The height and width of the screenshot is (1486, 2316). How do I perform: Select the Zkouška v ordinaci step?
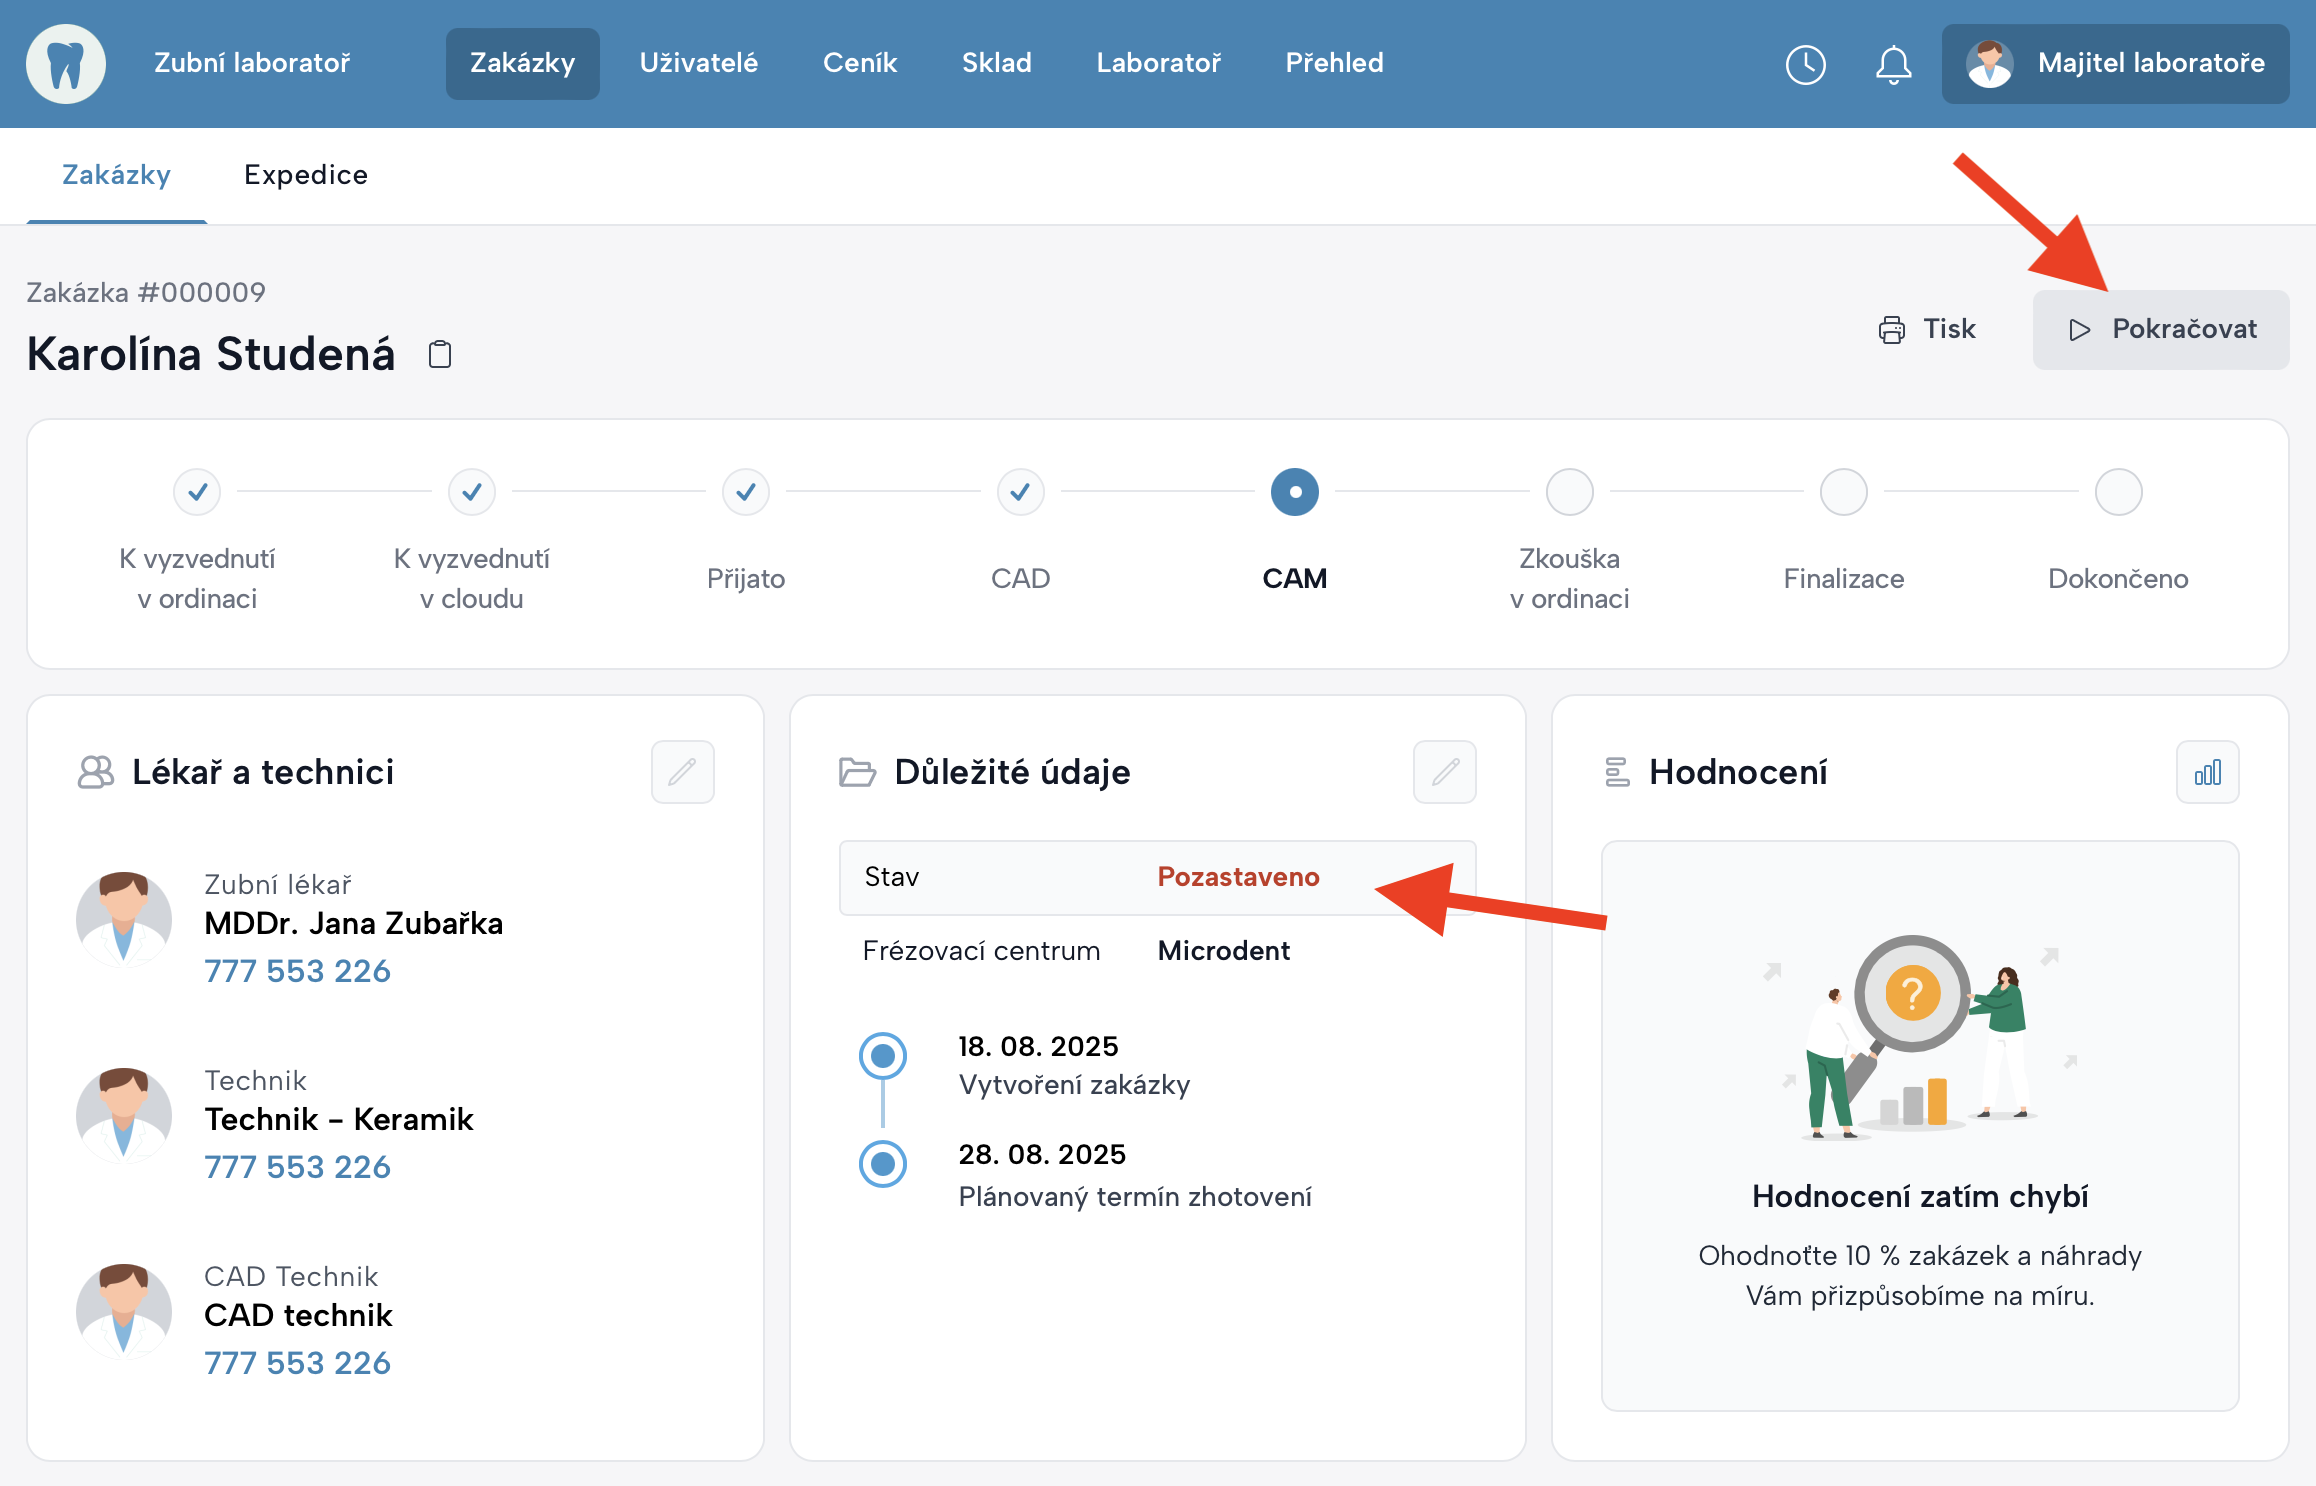click(1569, 492)
